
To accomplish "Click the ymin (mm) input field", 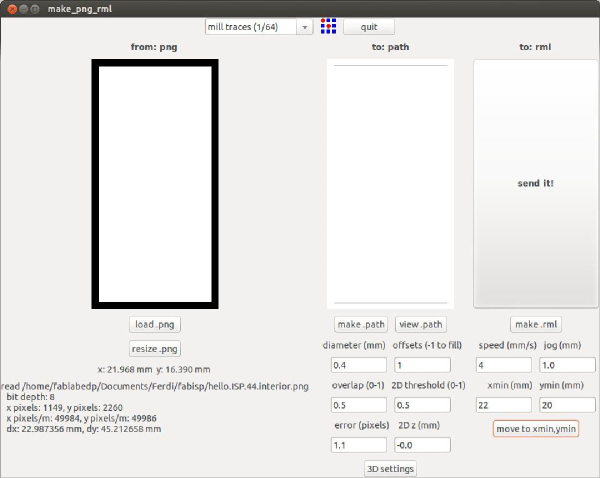I will 567,405.
